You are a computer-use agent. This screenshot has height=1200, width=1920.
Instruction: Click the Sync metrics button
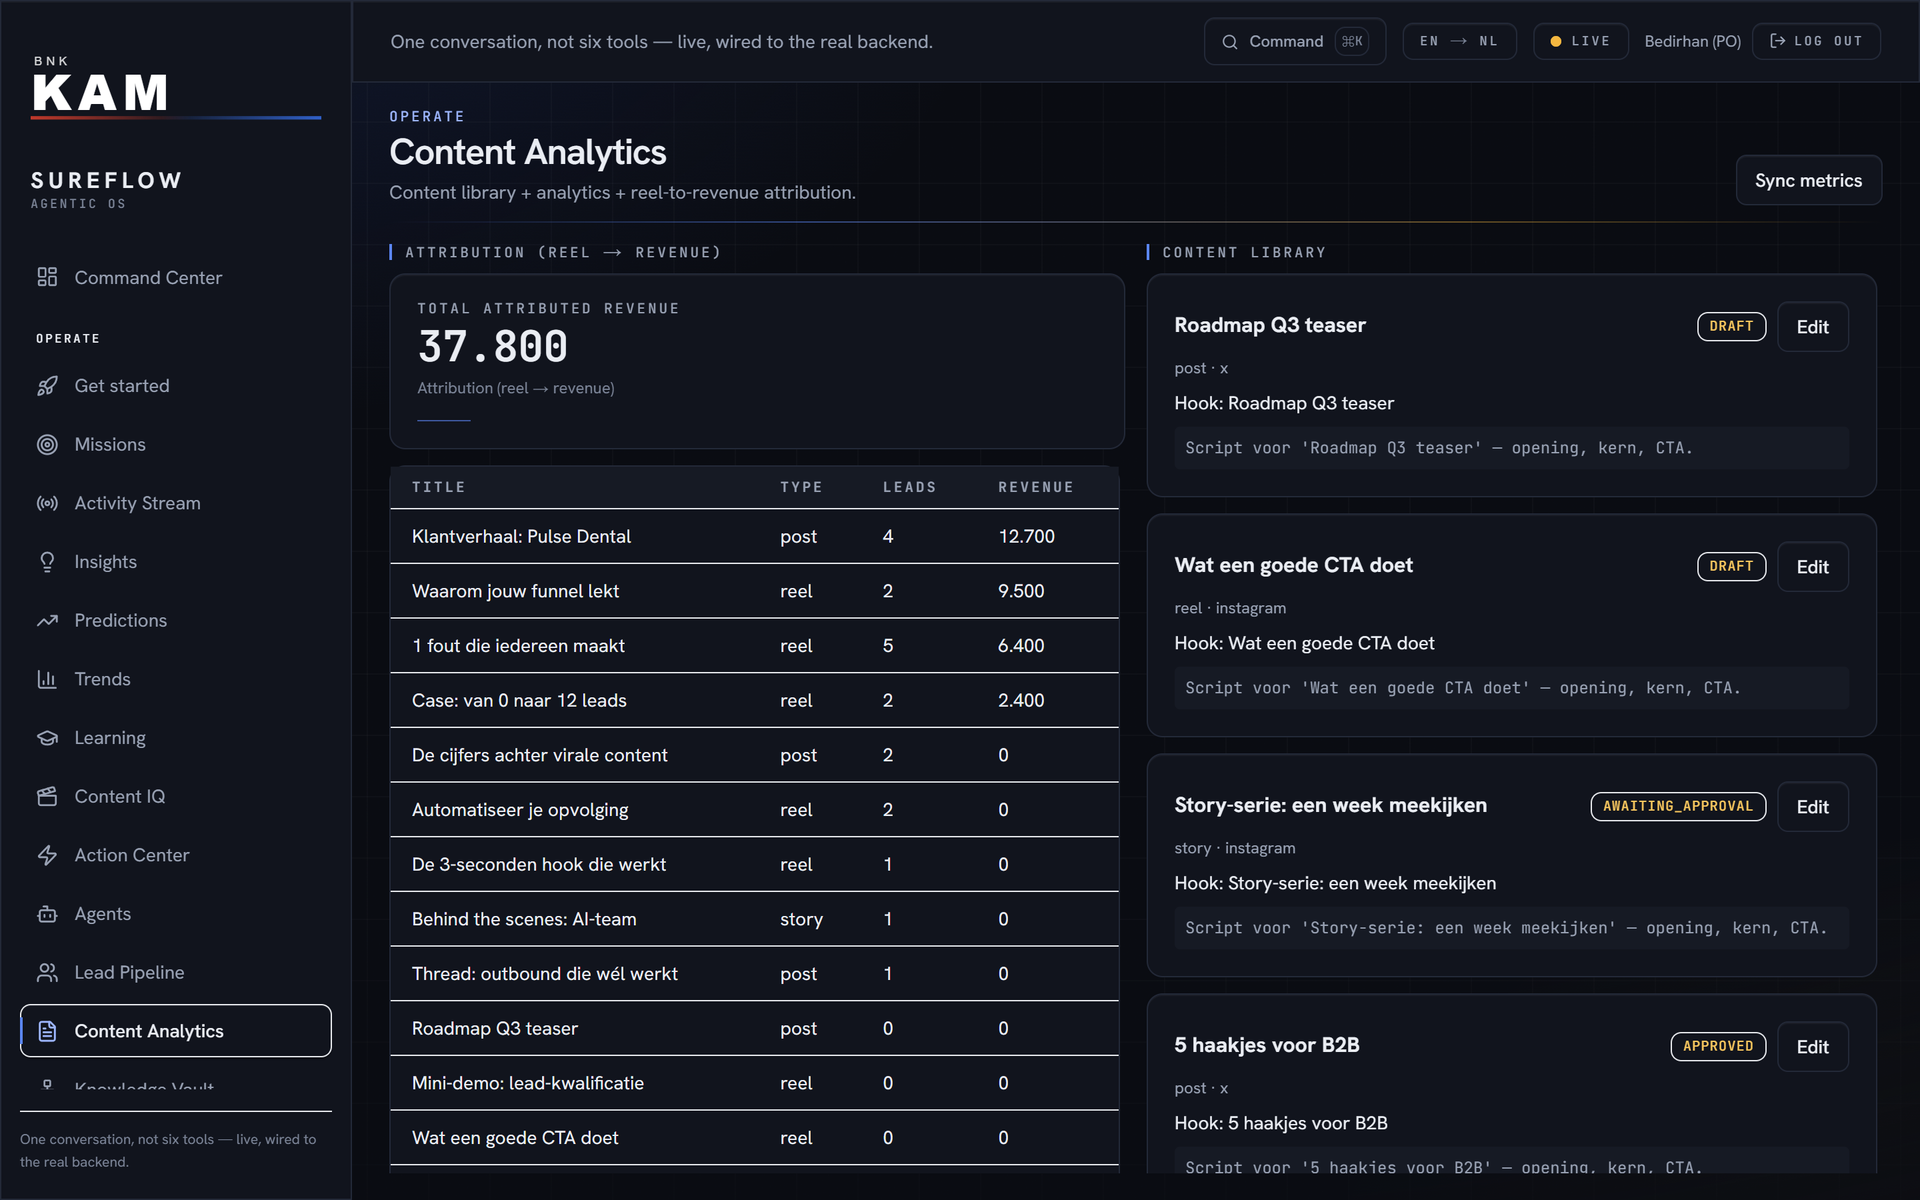point(1808,180)
